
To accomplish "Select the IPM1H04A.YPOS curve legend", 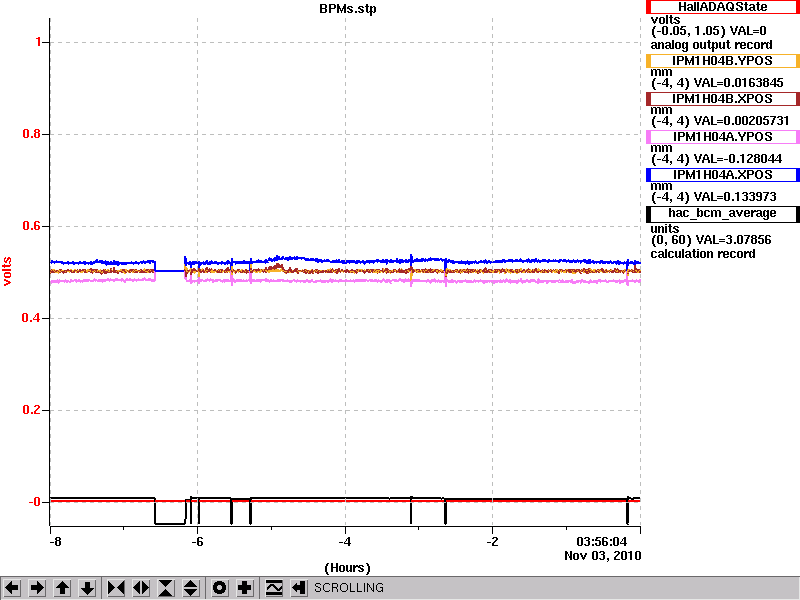I will click(722, 137).
